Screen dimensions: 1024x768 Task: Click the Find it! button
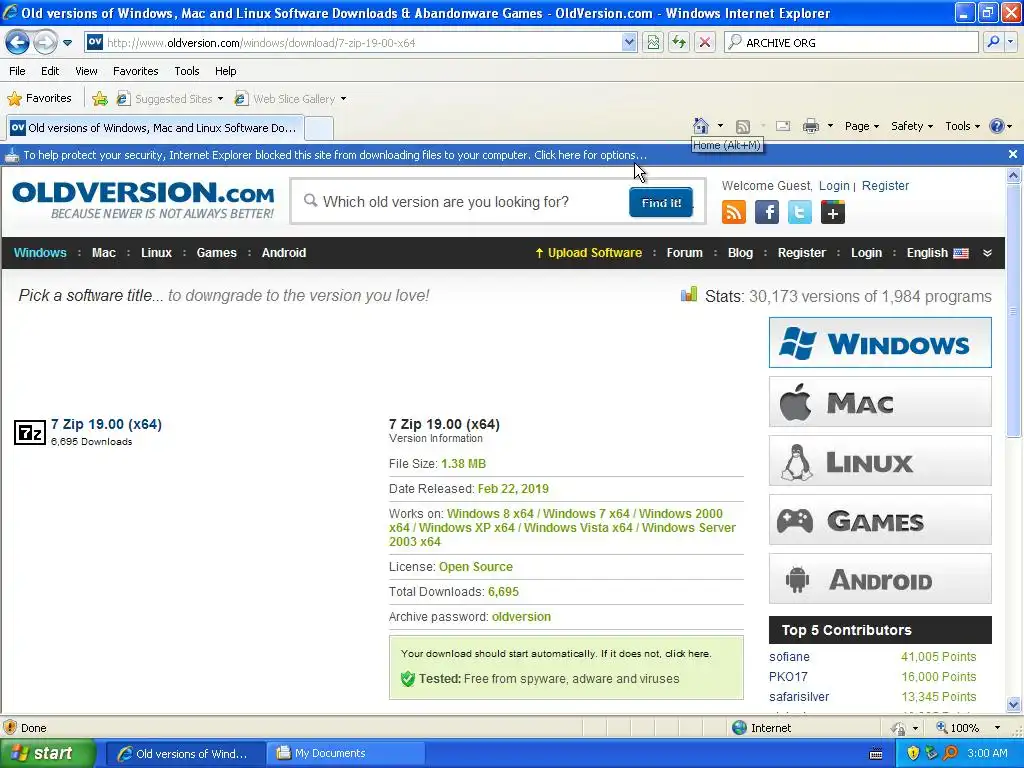click(x=661, y=202)
